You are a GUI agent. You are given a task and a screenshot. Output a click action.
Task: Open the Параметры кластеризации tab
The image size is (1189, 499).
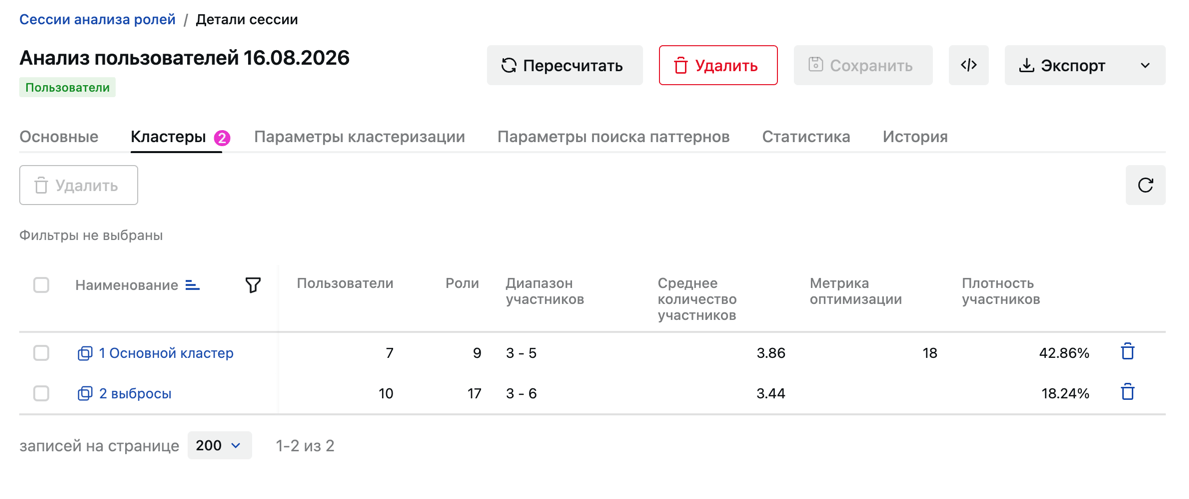(359, 137)
